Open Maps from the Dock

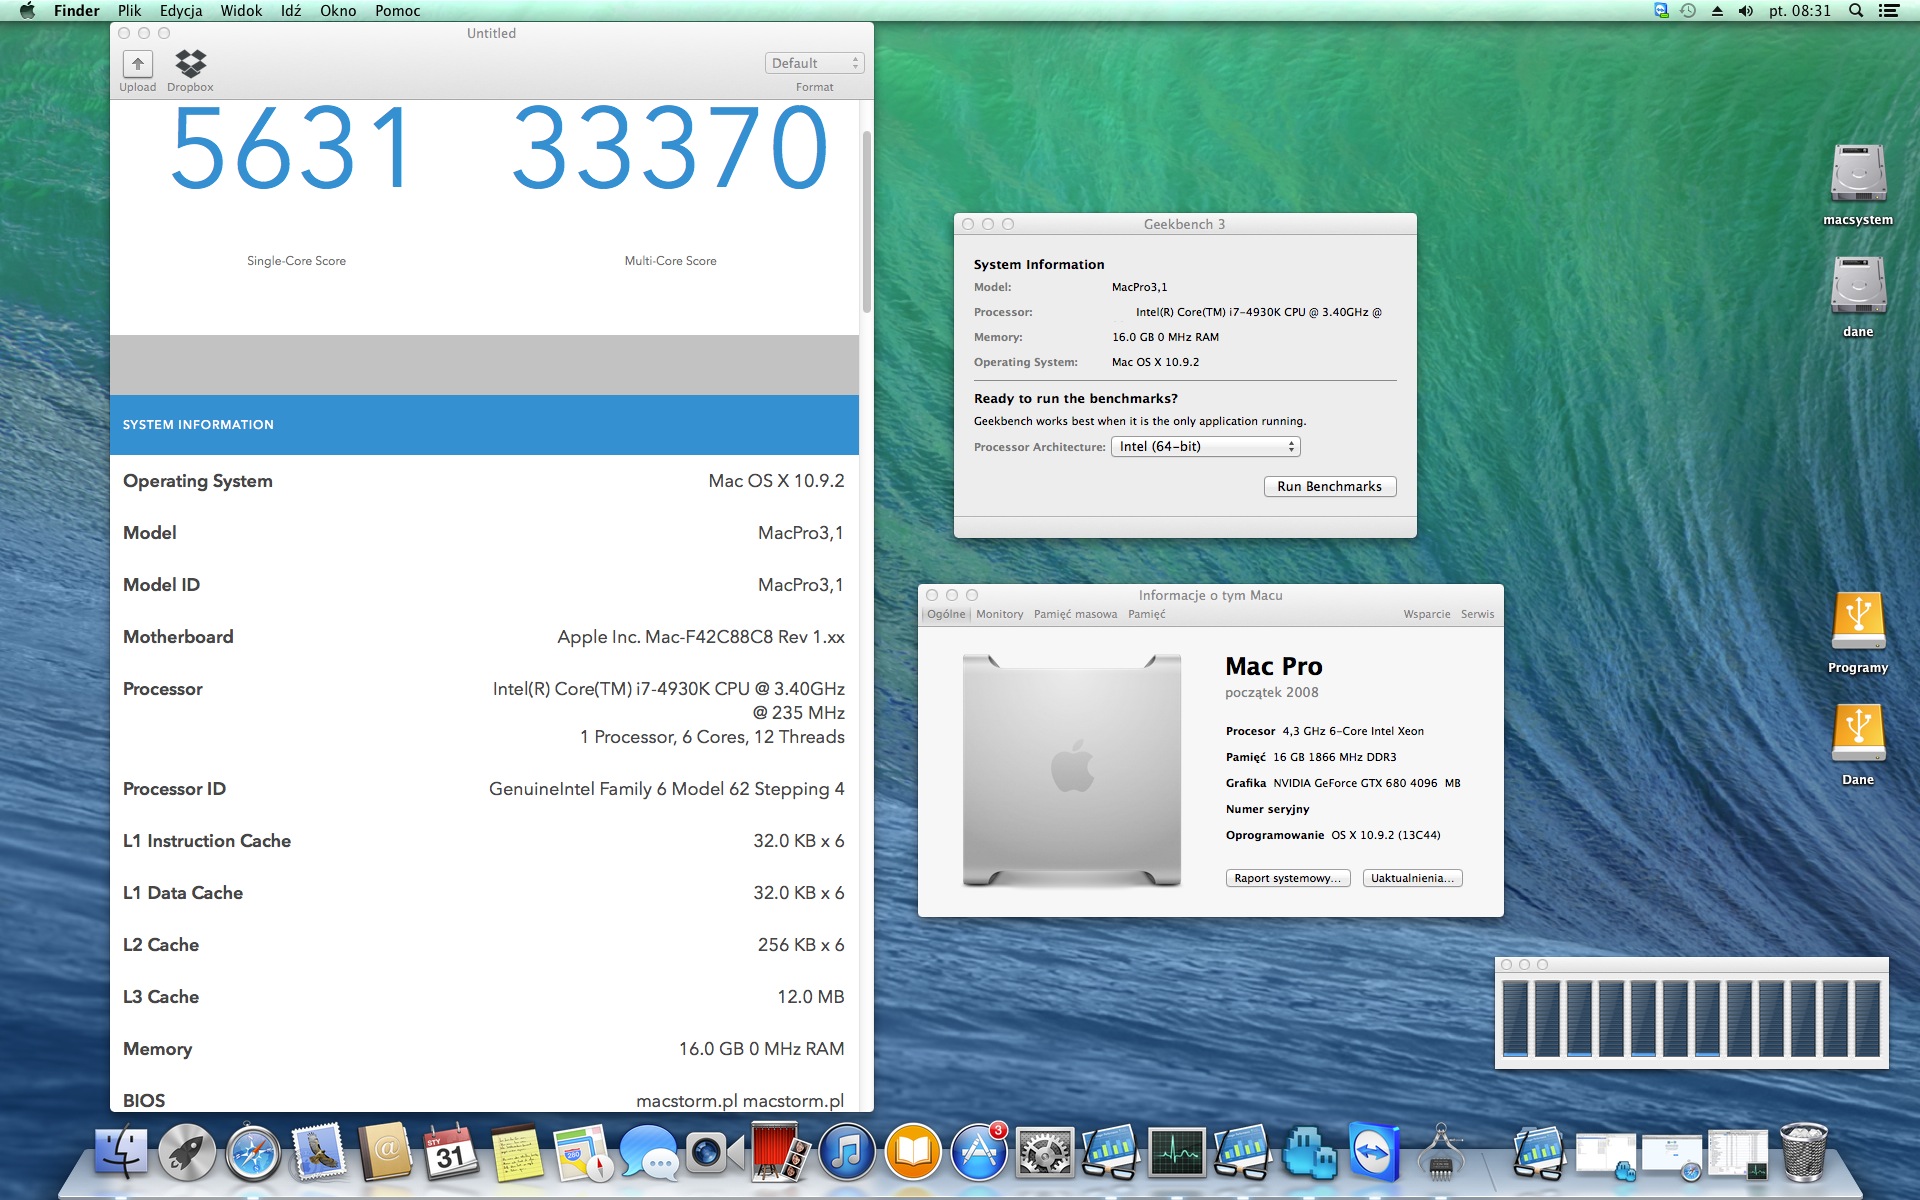(583, 1153)
